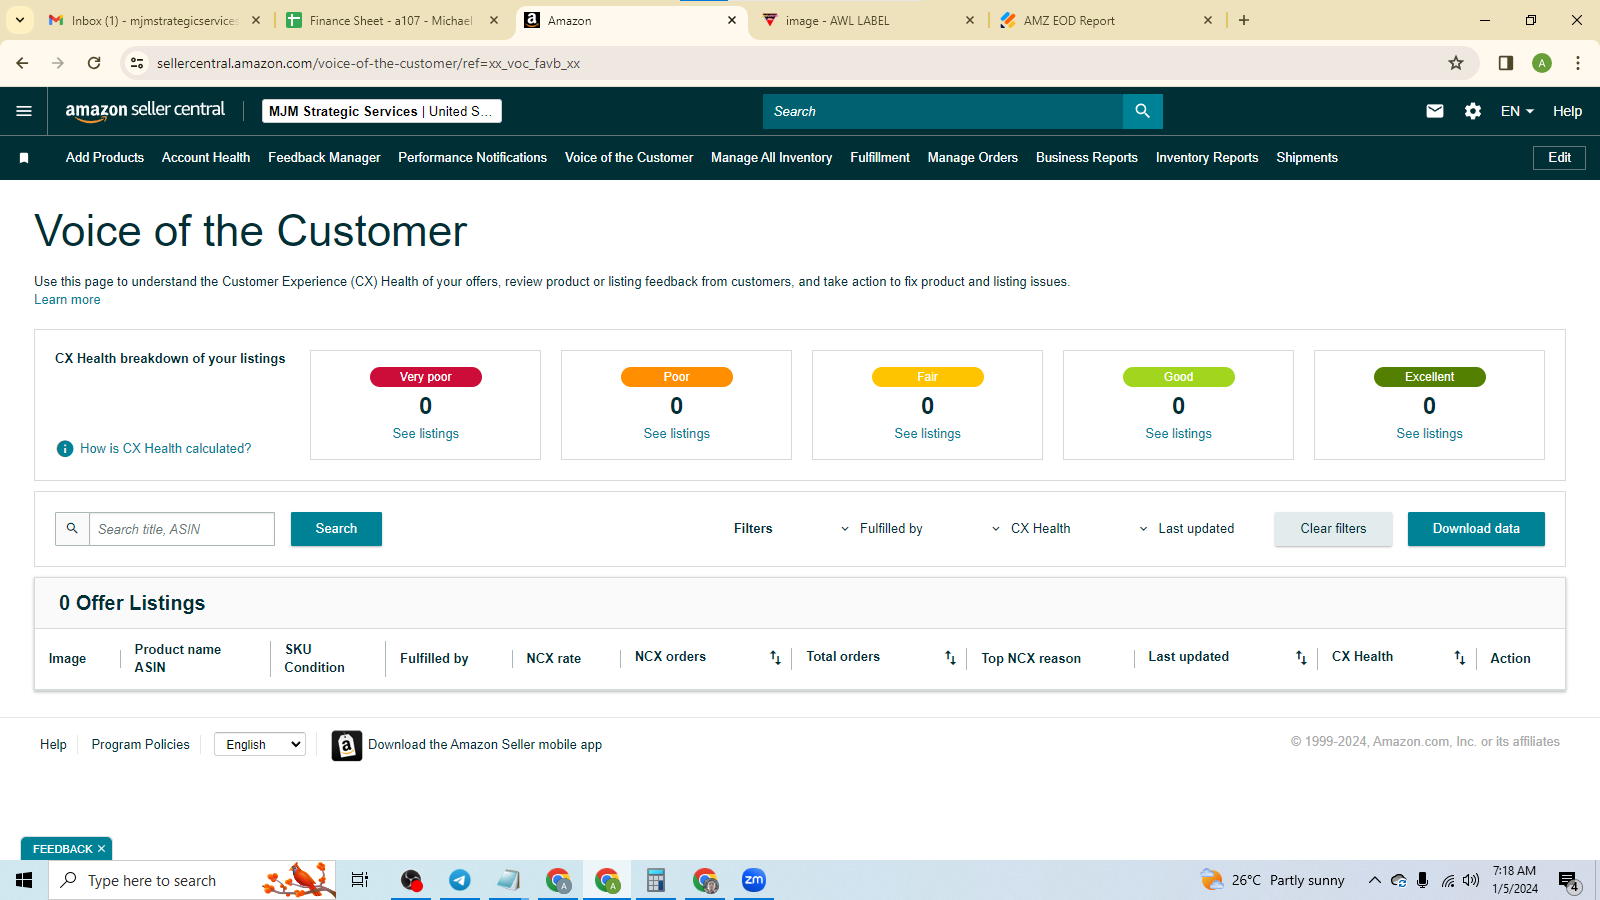
Task: Click the Edit navigation button
Action: (x=1559, y=158)
